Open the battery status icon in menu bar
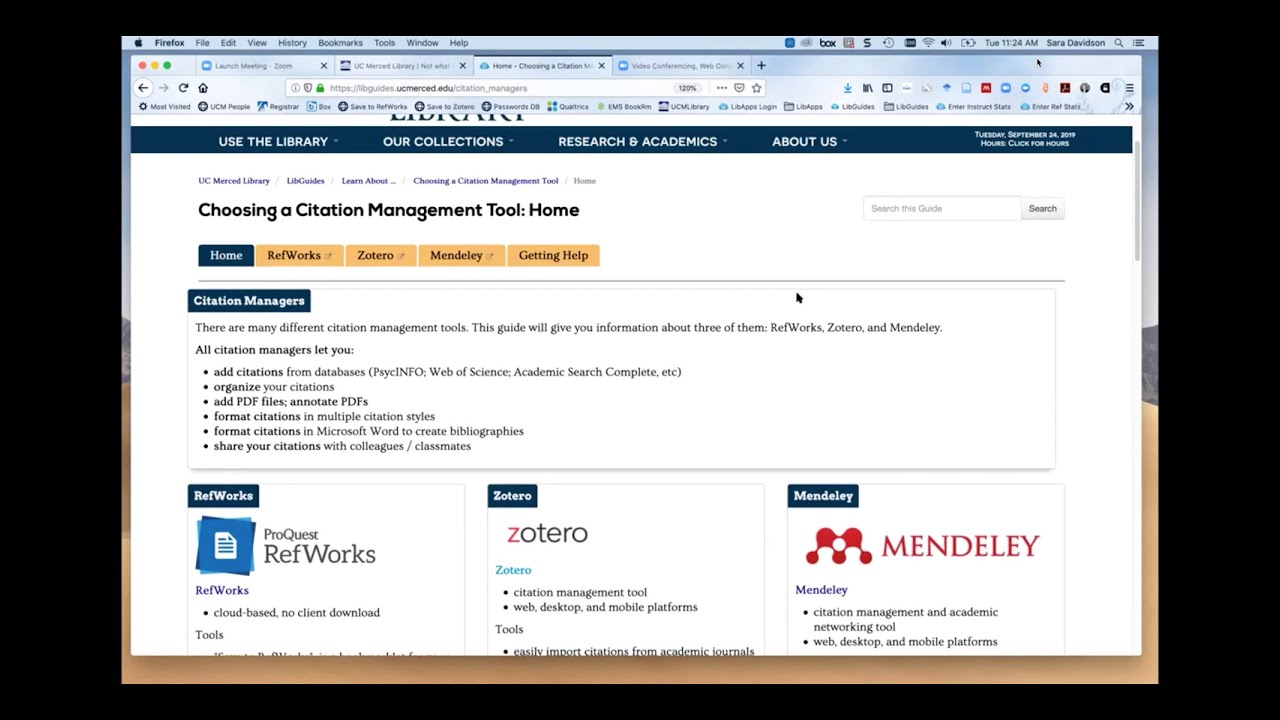 [968, 43]
